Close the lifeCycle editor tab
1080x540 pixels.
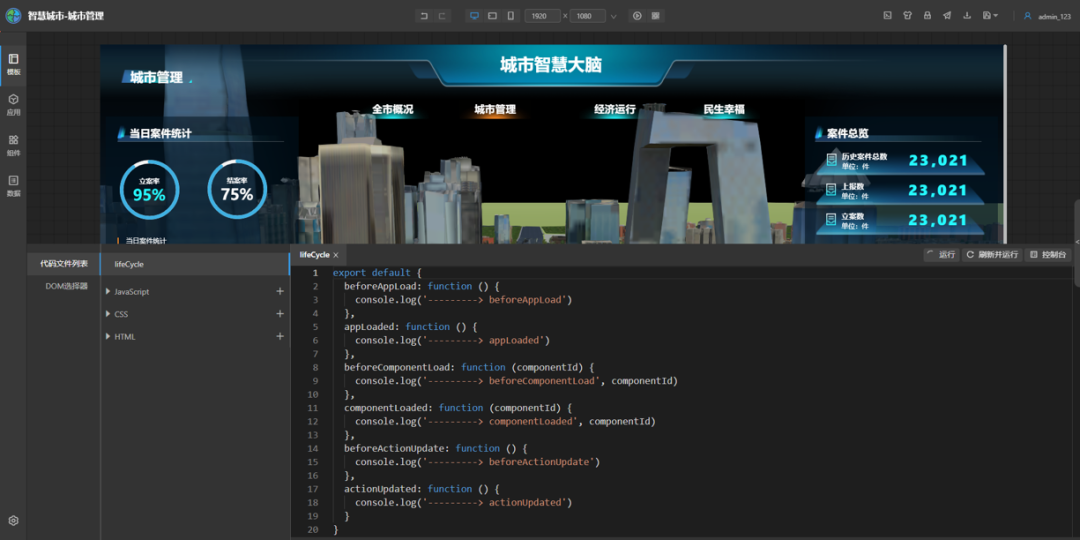[x=336, y=255]
